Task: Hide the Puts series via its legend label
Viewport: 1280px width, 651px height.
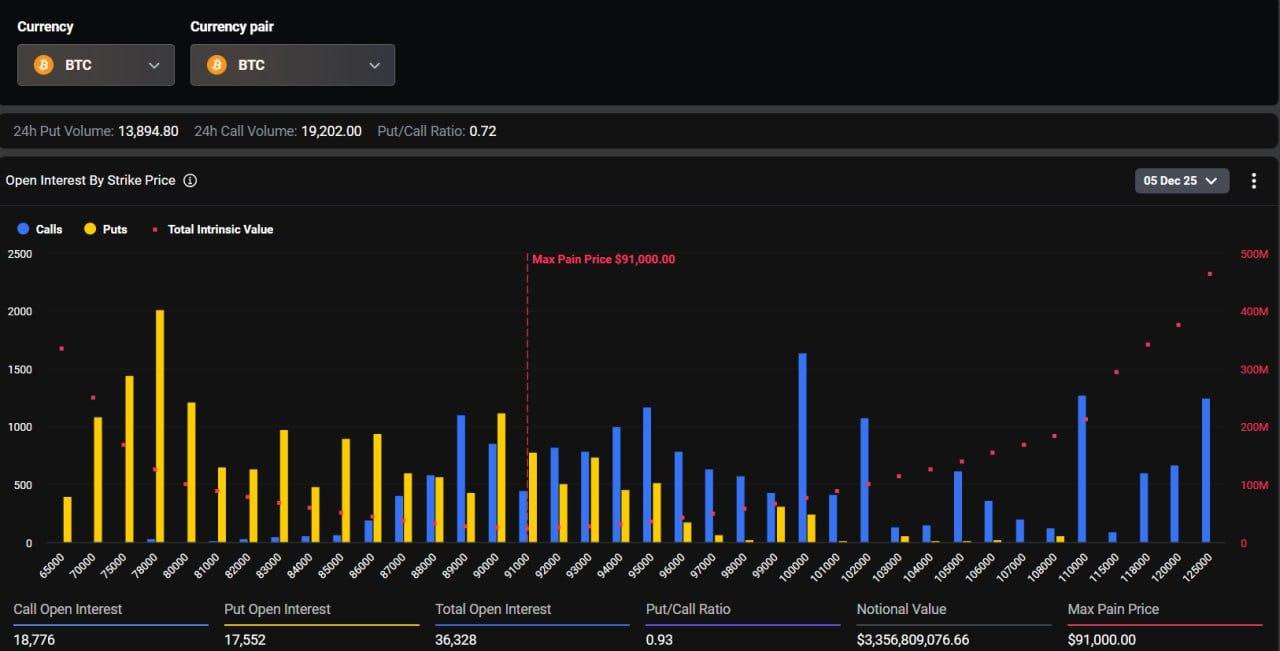Action: [115, 229]
